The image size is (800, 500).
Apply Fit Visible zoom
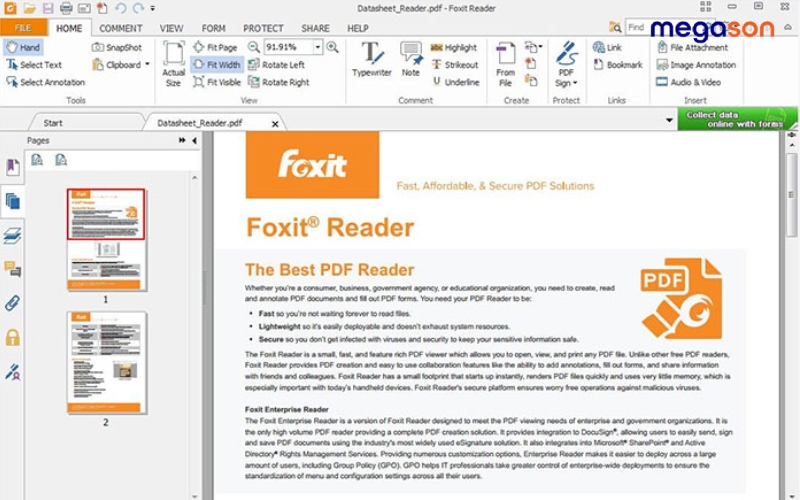tap(217, 82)
